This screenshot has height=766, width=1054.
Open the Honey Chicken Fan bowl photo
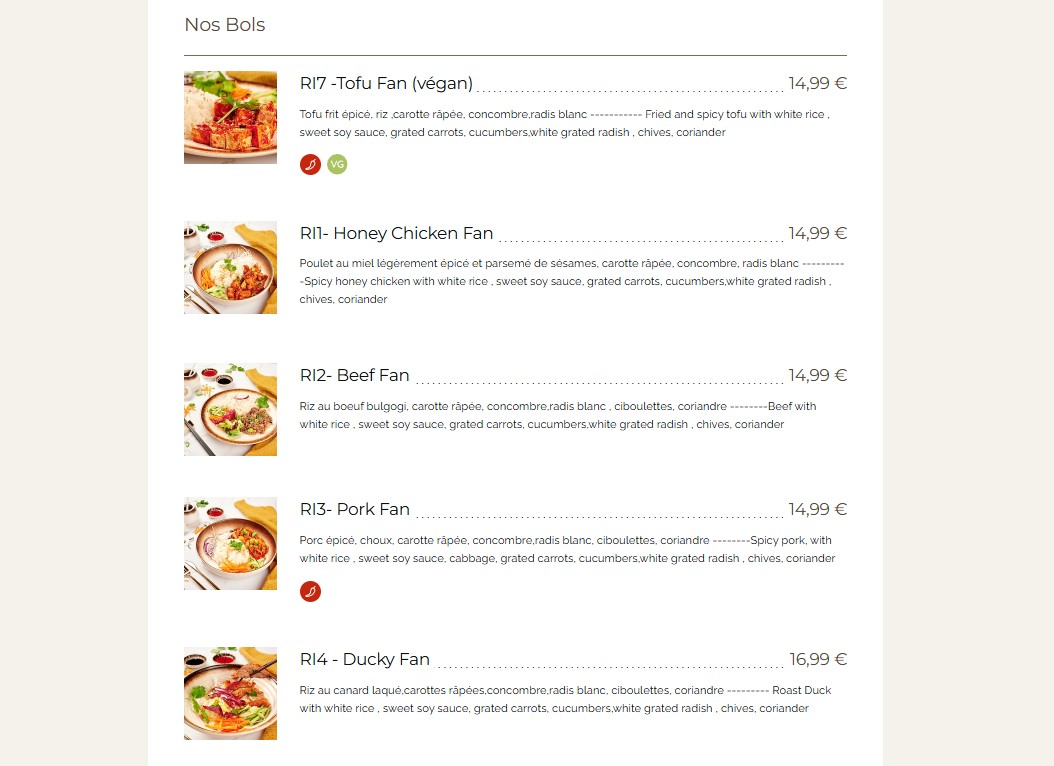point(231,267)
